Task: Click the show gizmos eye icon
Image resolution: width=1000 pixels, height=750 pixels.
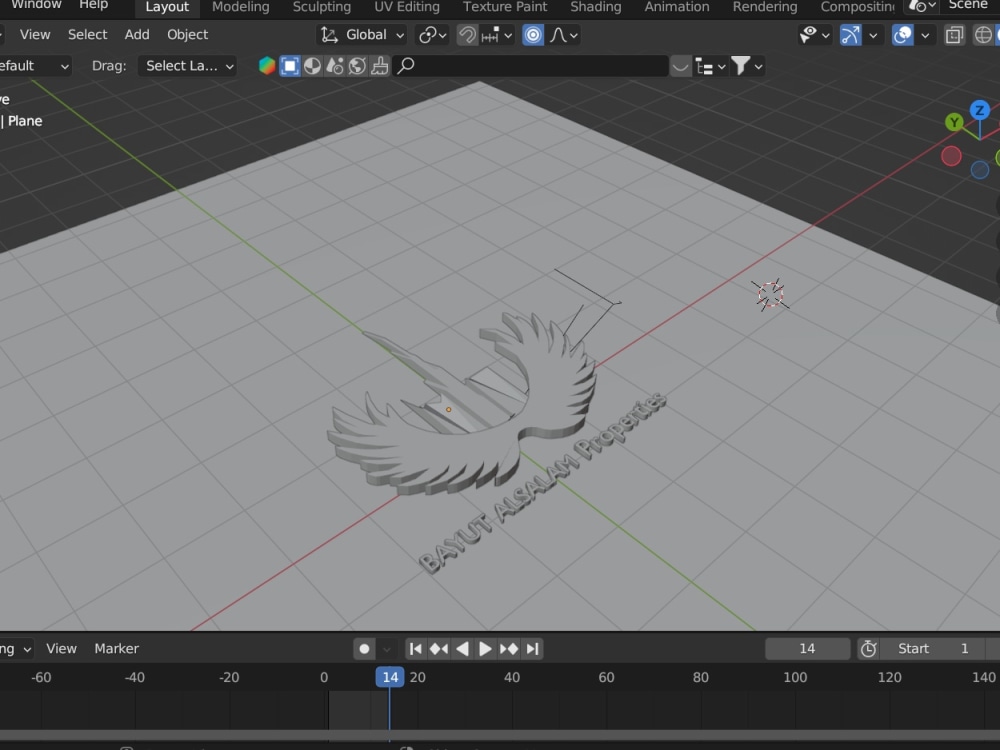Action: tap(807, 35)
